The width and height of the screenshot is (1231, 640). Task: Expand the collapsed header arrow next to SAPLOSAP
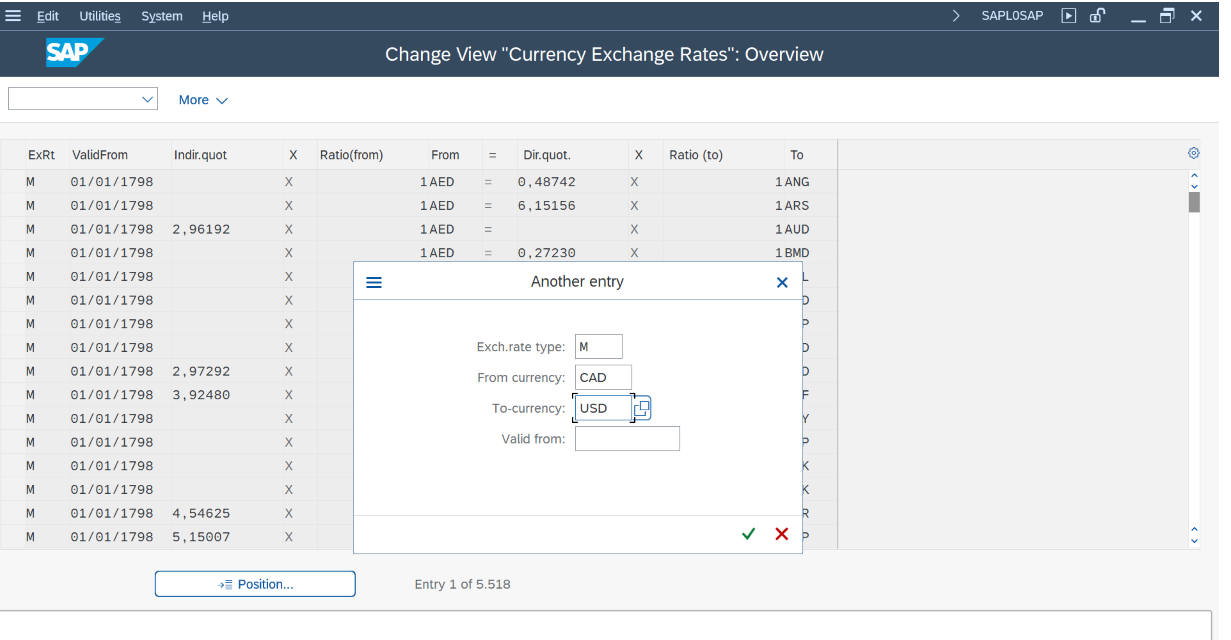(x=956, y=16)
